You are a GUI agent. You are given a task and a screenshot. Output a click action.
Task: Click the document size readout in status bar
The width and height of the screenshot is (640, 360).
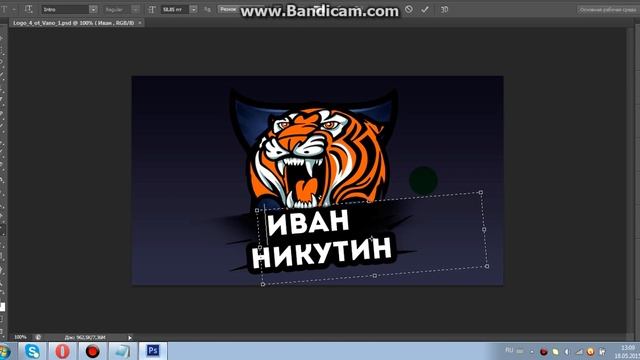point(85,338)
